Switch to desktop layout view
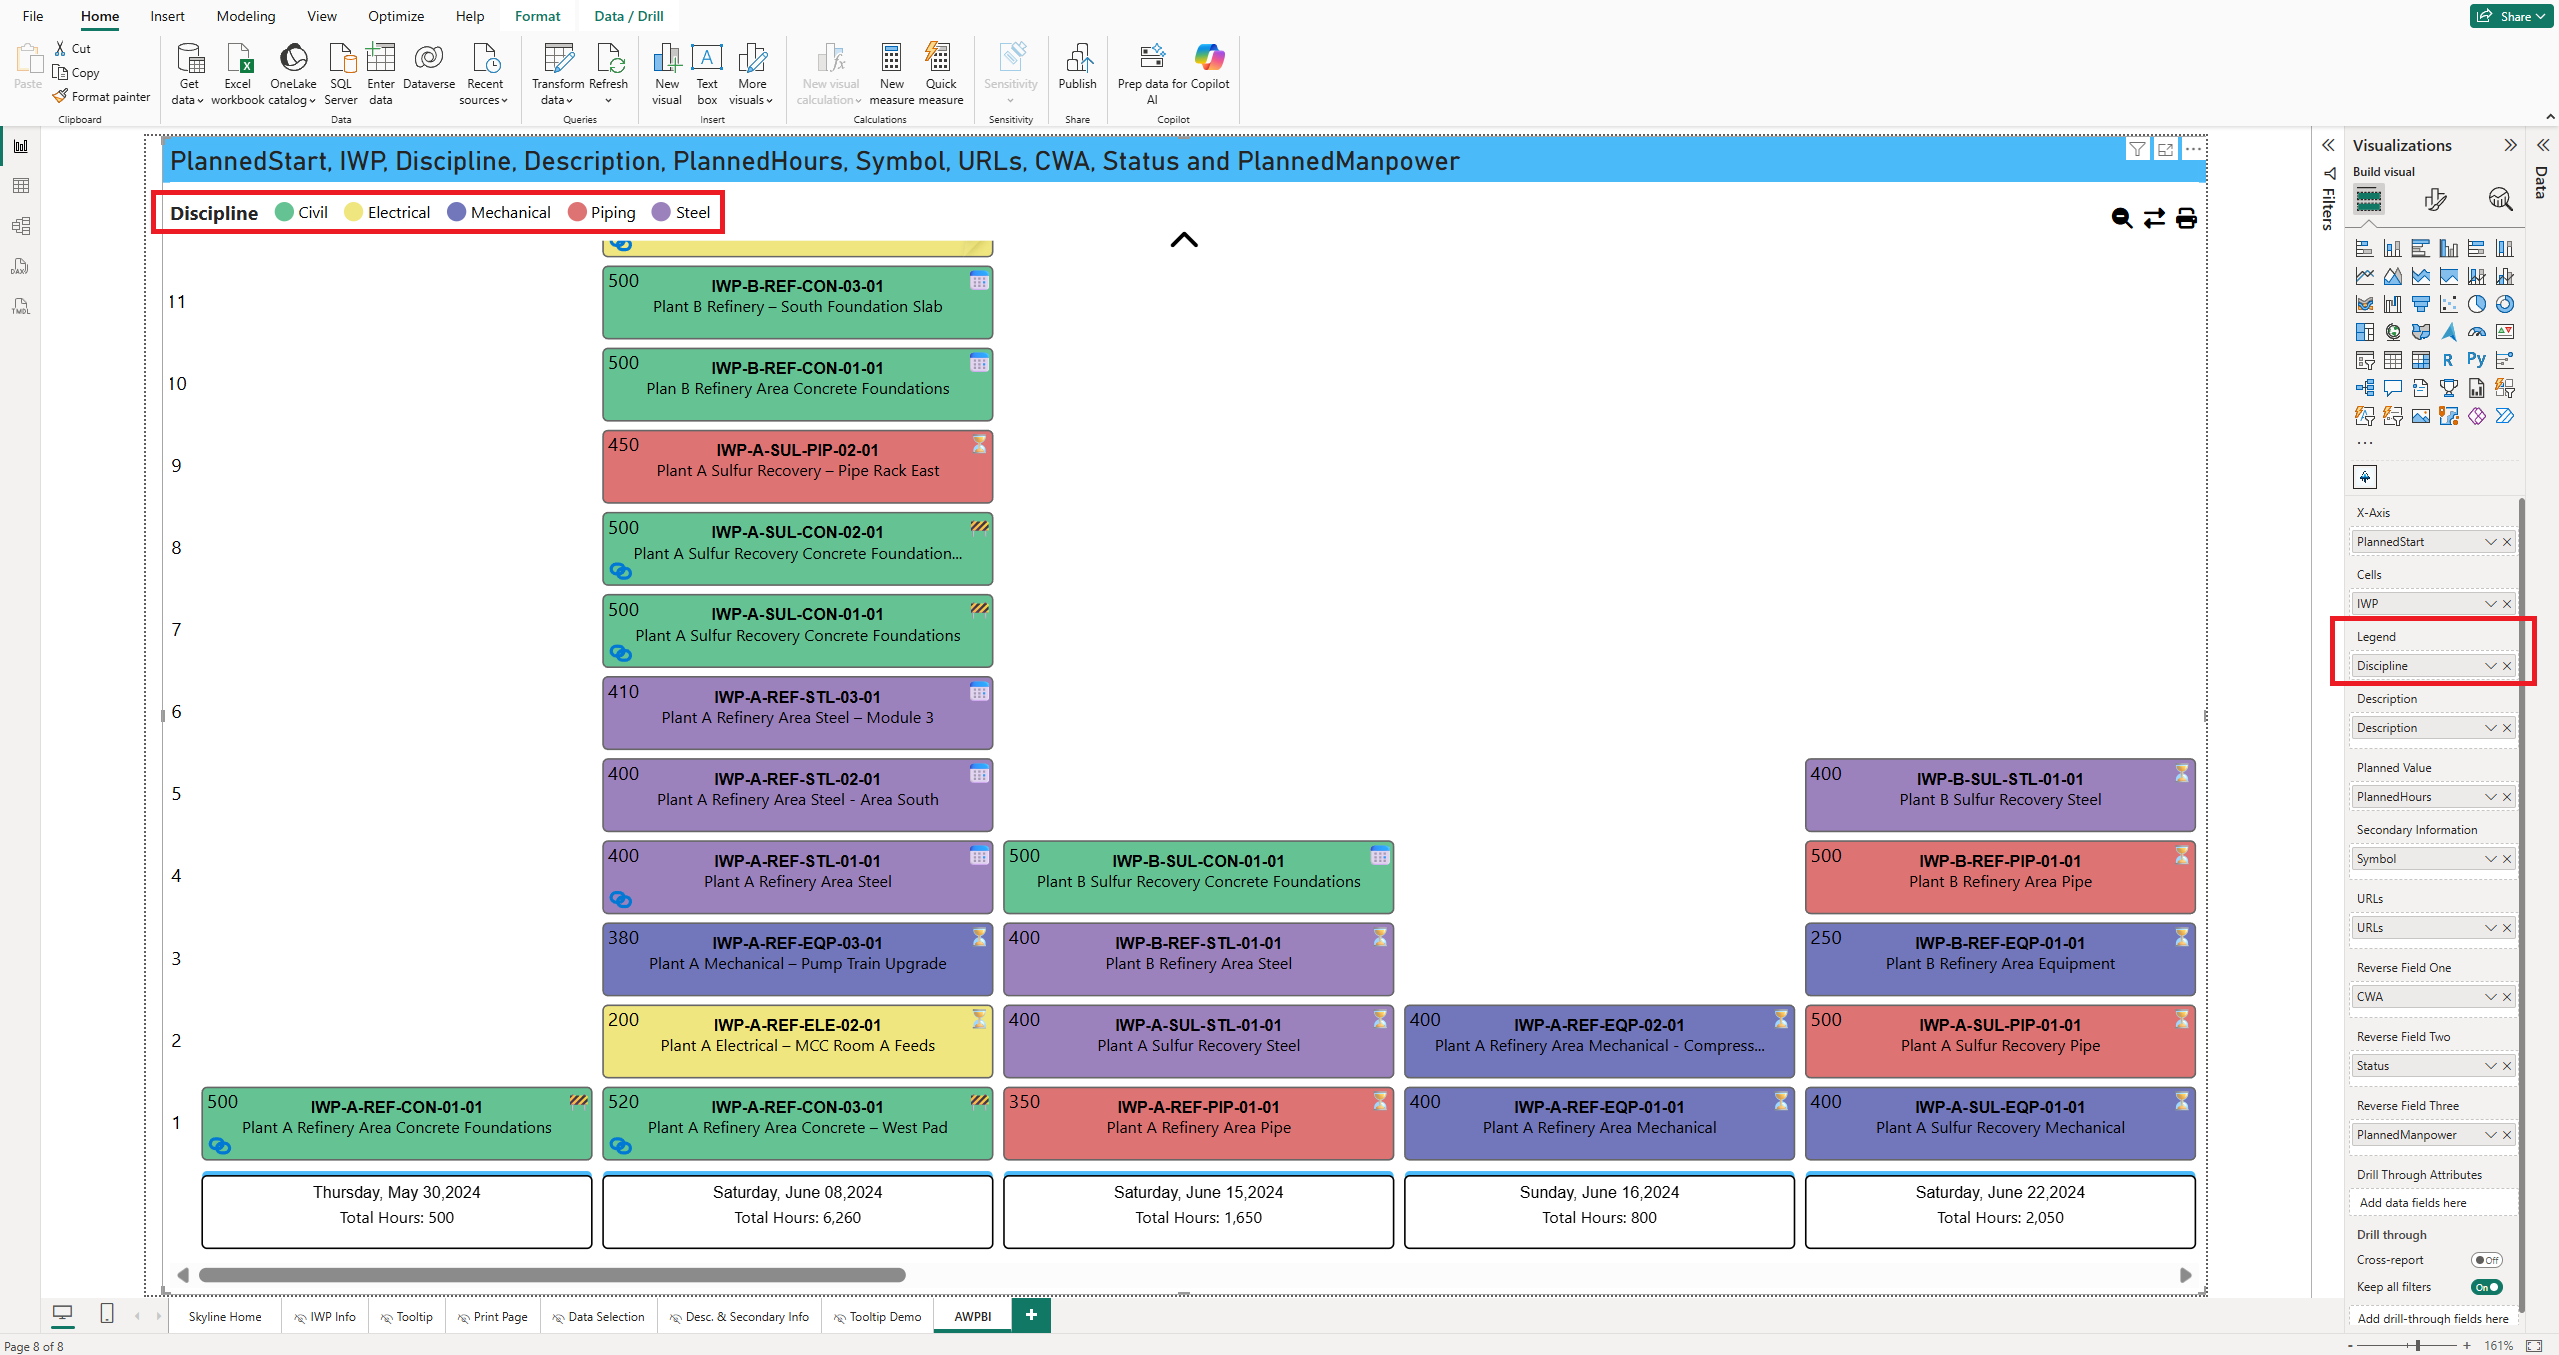This screenshot has height=1355, width=2559. 62,1314
